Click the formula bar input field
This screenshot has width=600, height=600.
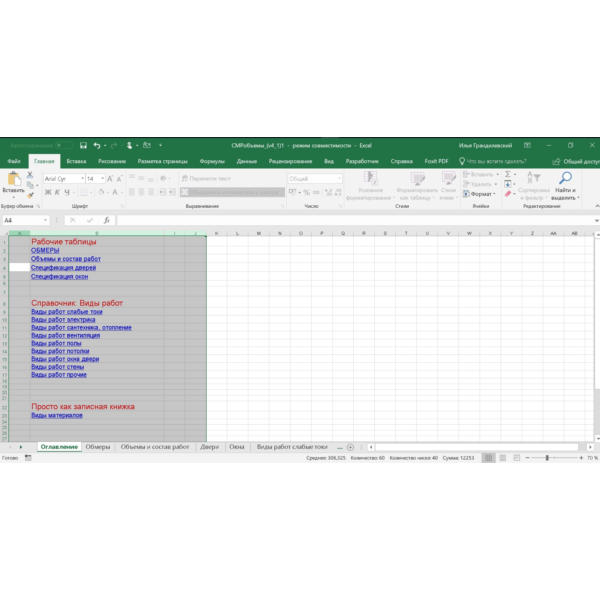pos(355,220)
